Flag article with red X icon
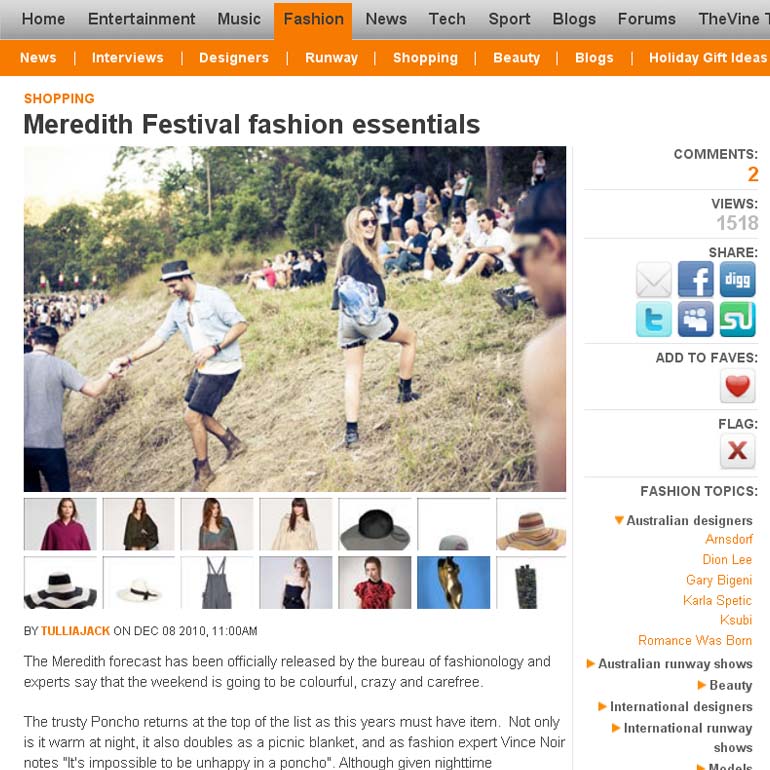The image size is (770, 770). point(737,451)
